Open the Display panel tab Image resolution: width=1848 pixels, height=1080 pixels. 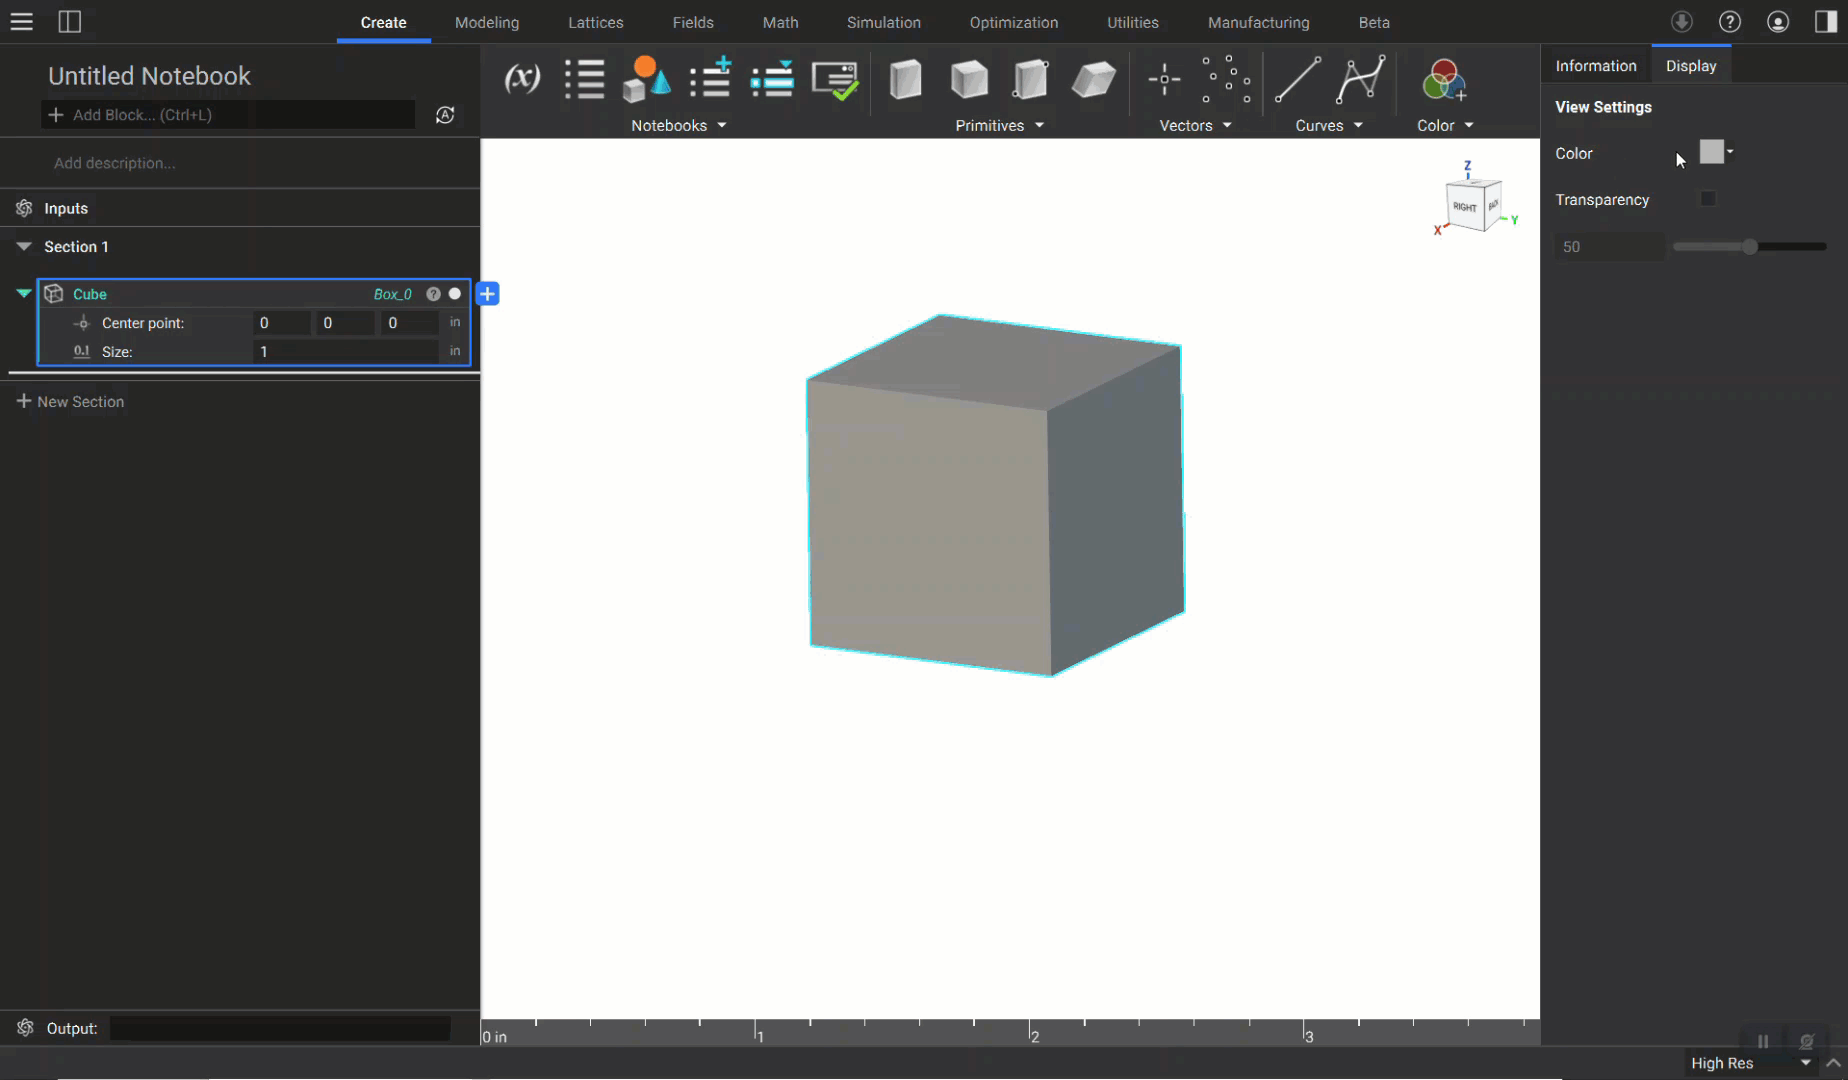point(1691,66)
